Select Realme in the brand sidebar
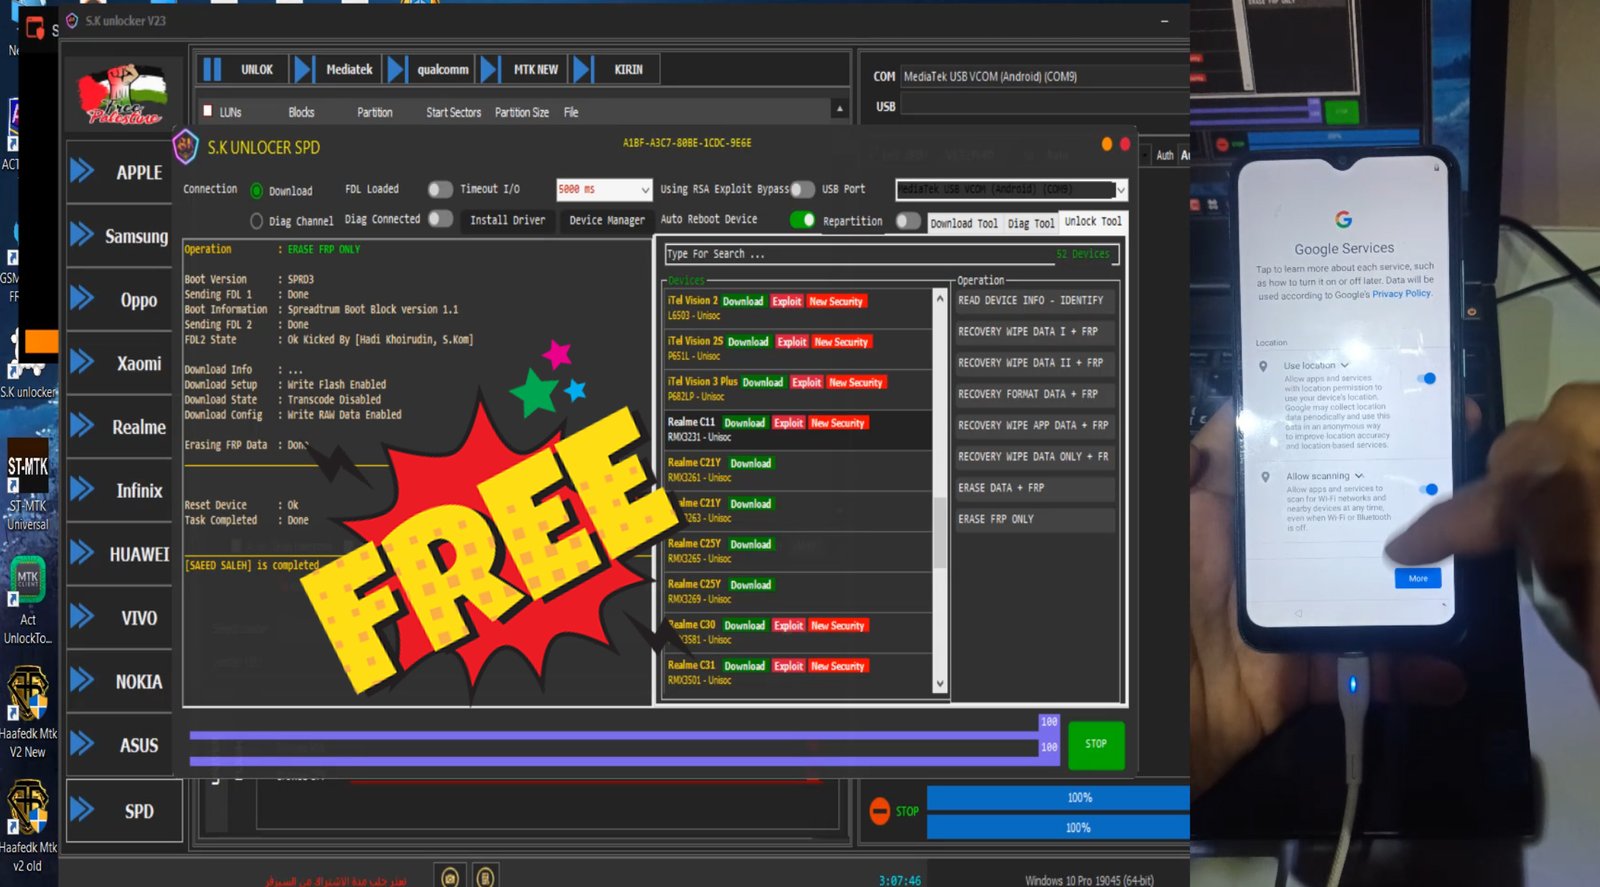This screenshot has height=887, width=1600. click(139, 427)
